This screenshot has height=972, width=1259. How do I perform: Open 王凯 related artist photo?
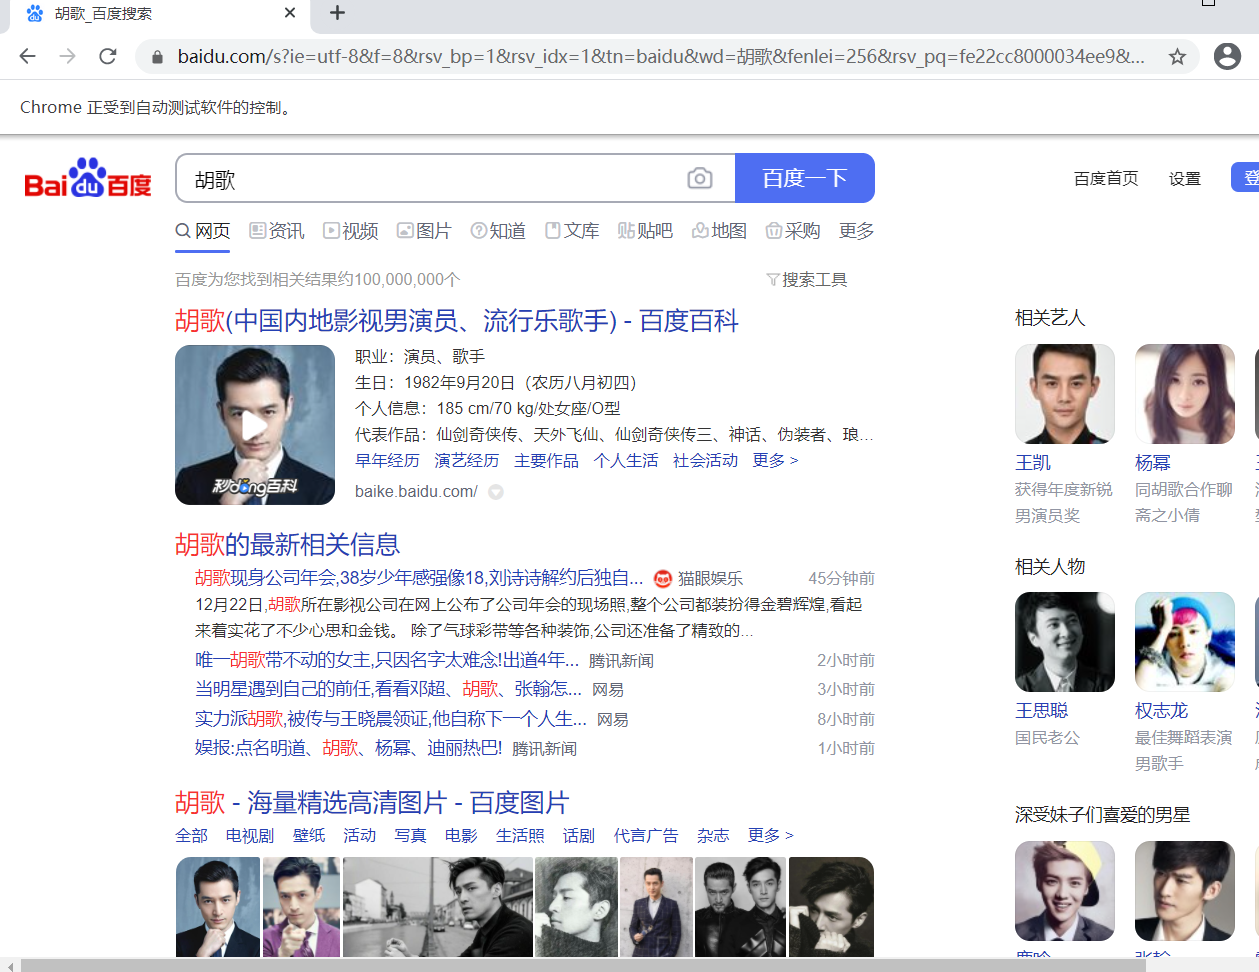[x=1065, y=394]
